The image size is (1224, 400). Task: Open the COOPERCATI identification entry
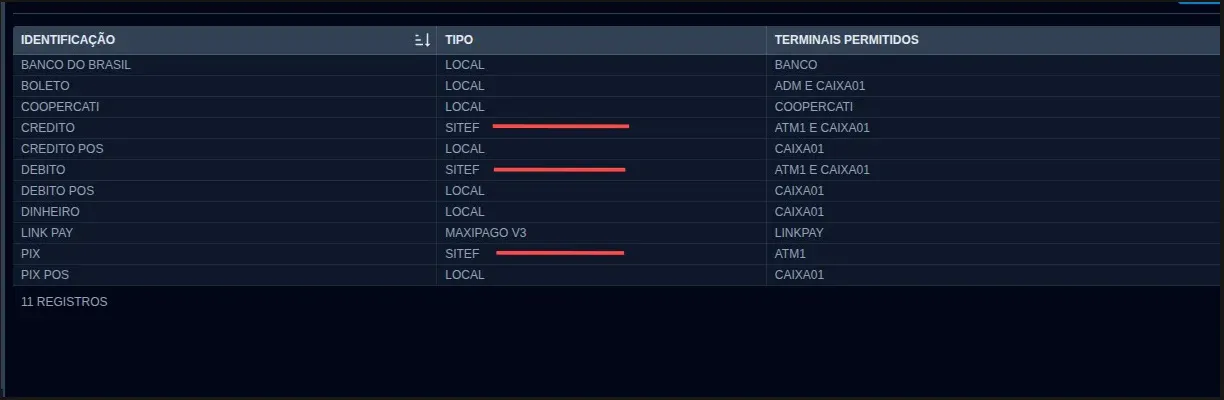tap(60, 107)
